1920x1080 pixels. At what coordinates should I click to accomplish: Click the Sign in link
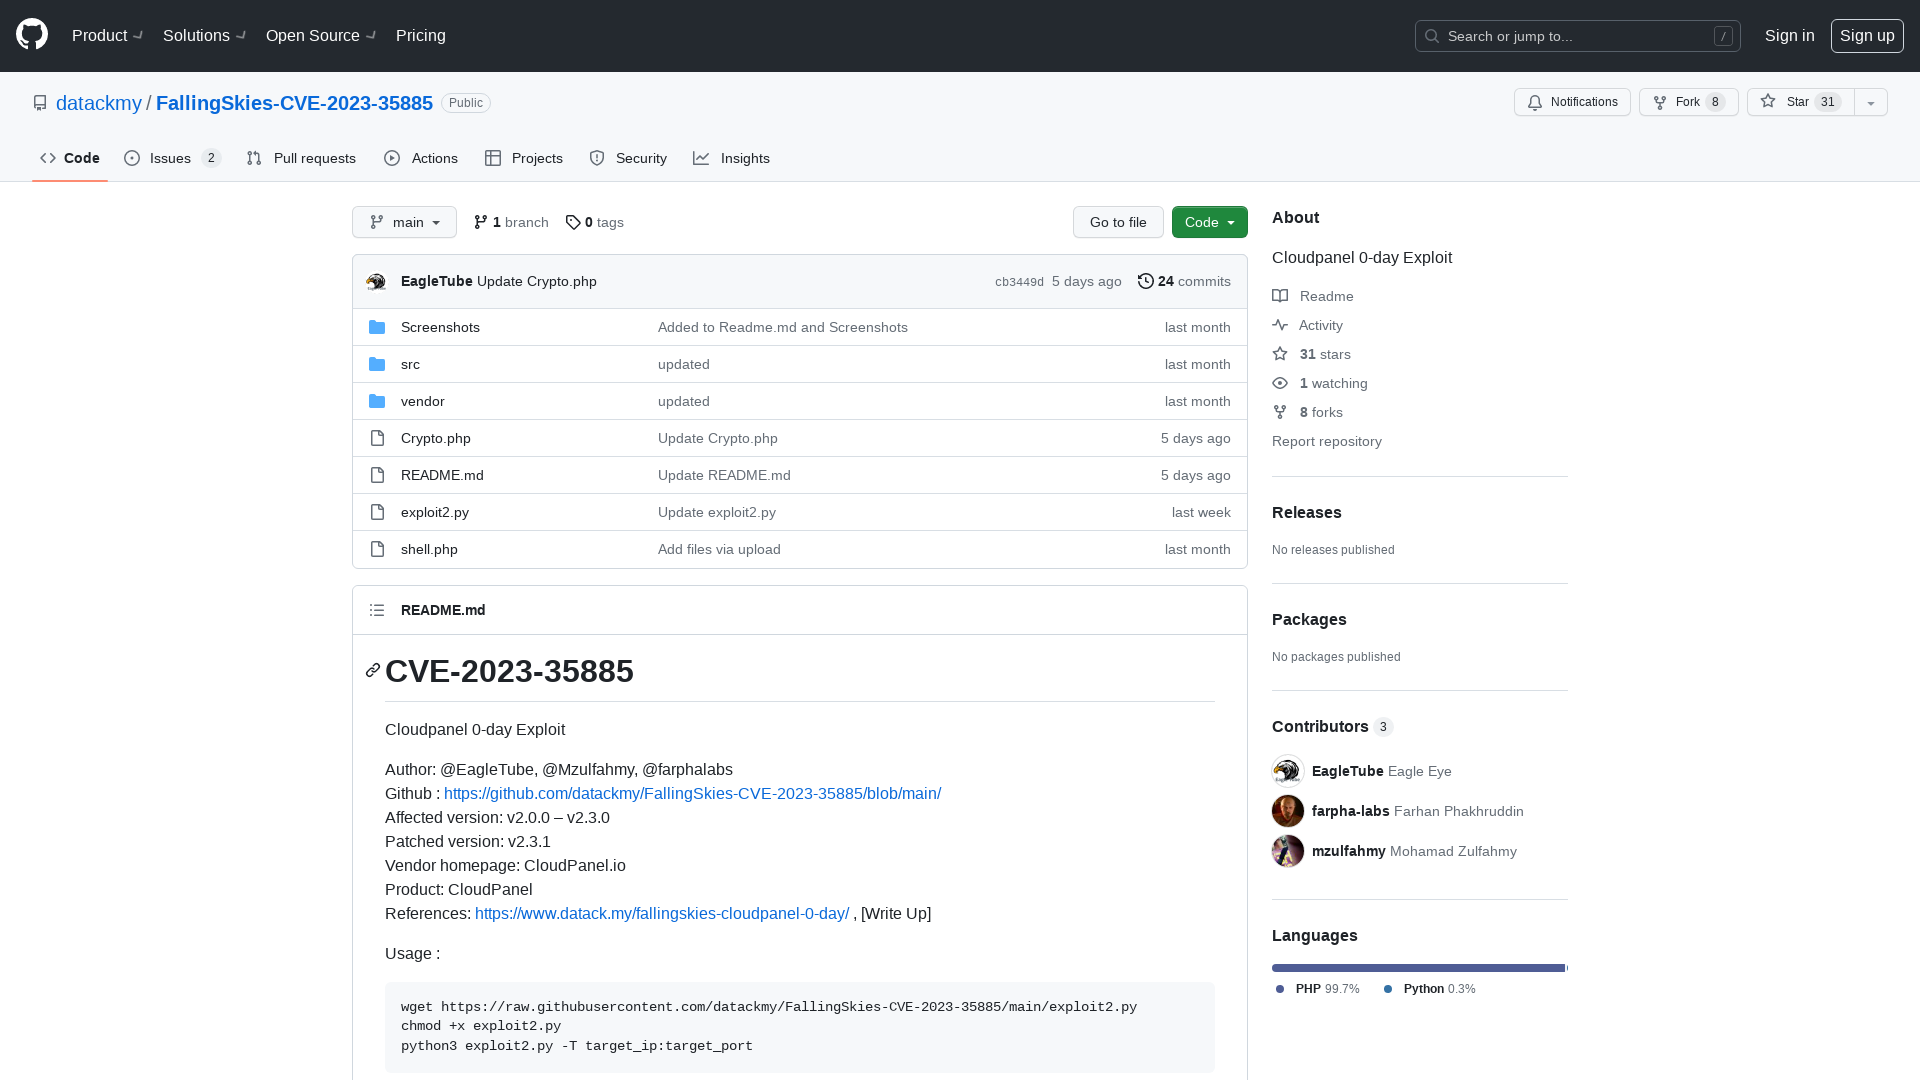pyautogui.click(x=1789, y=35)
